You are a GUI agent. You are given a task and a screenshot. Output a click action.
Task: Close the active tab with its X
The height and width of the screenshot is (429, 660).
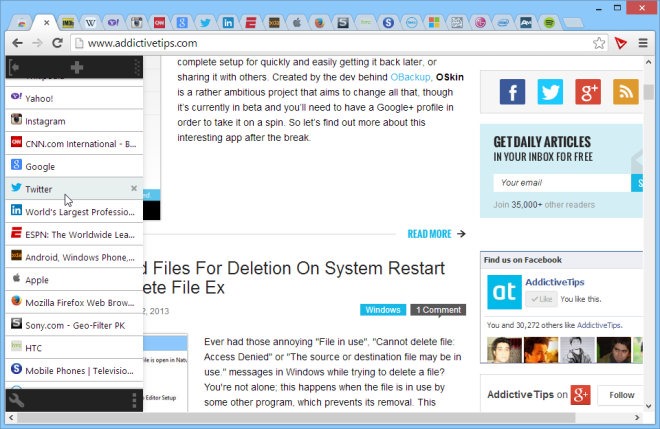click(46, 23)
